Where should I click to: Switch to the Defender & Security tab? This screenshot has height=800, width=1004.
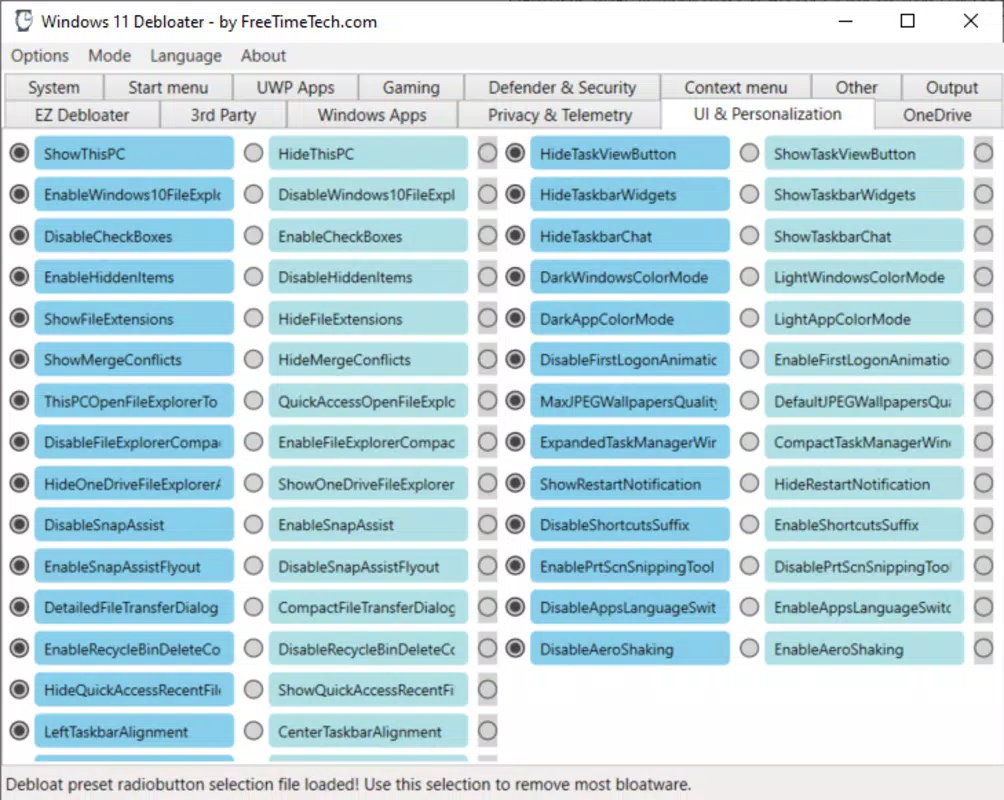[562, 87]
